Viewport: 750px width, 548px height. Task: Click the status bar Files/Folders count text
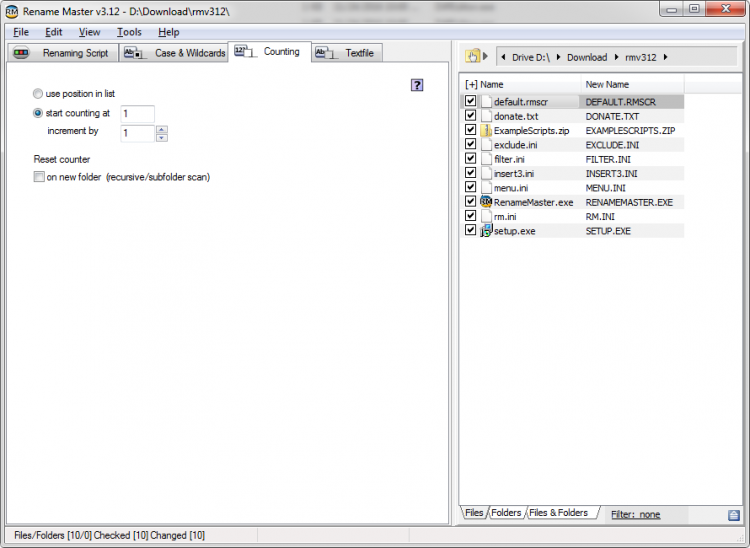pos(110,535)
